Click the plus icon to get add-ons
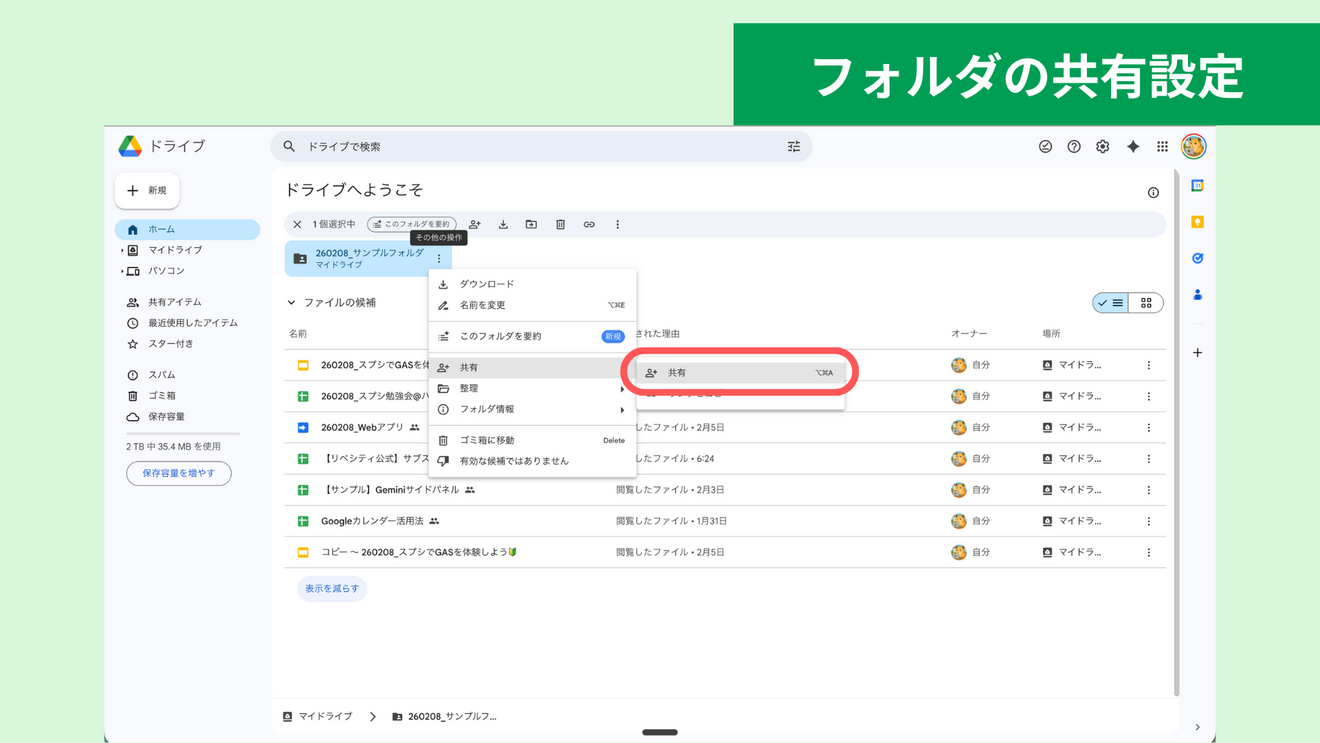 click(x=1197, y=353)
